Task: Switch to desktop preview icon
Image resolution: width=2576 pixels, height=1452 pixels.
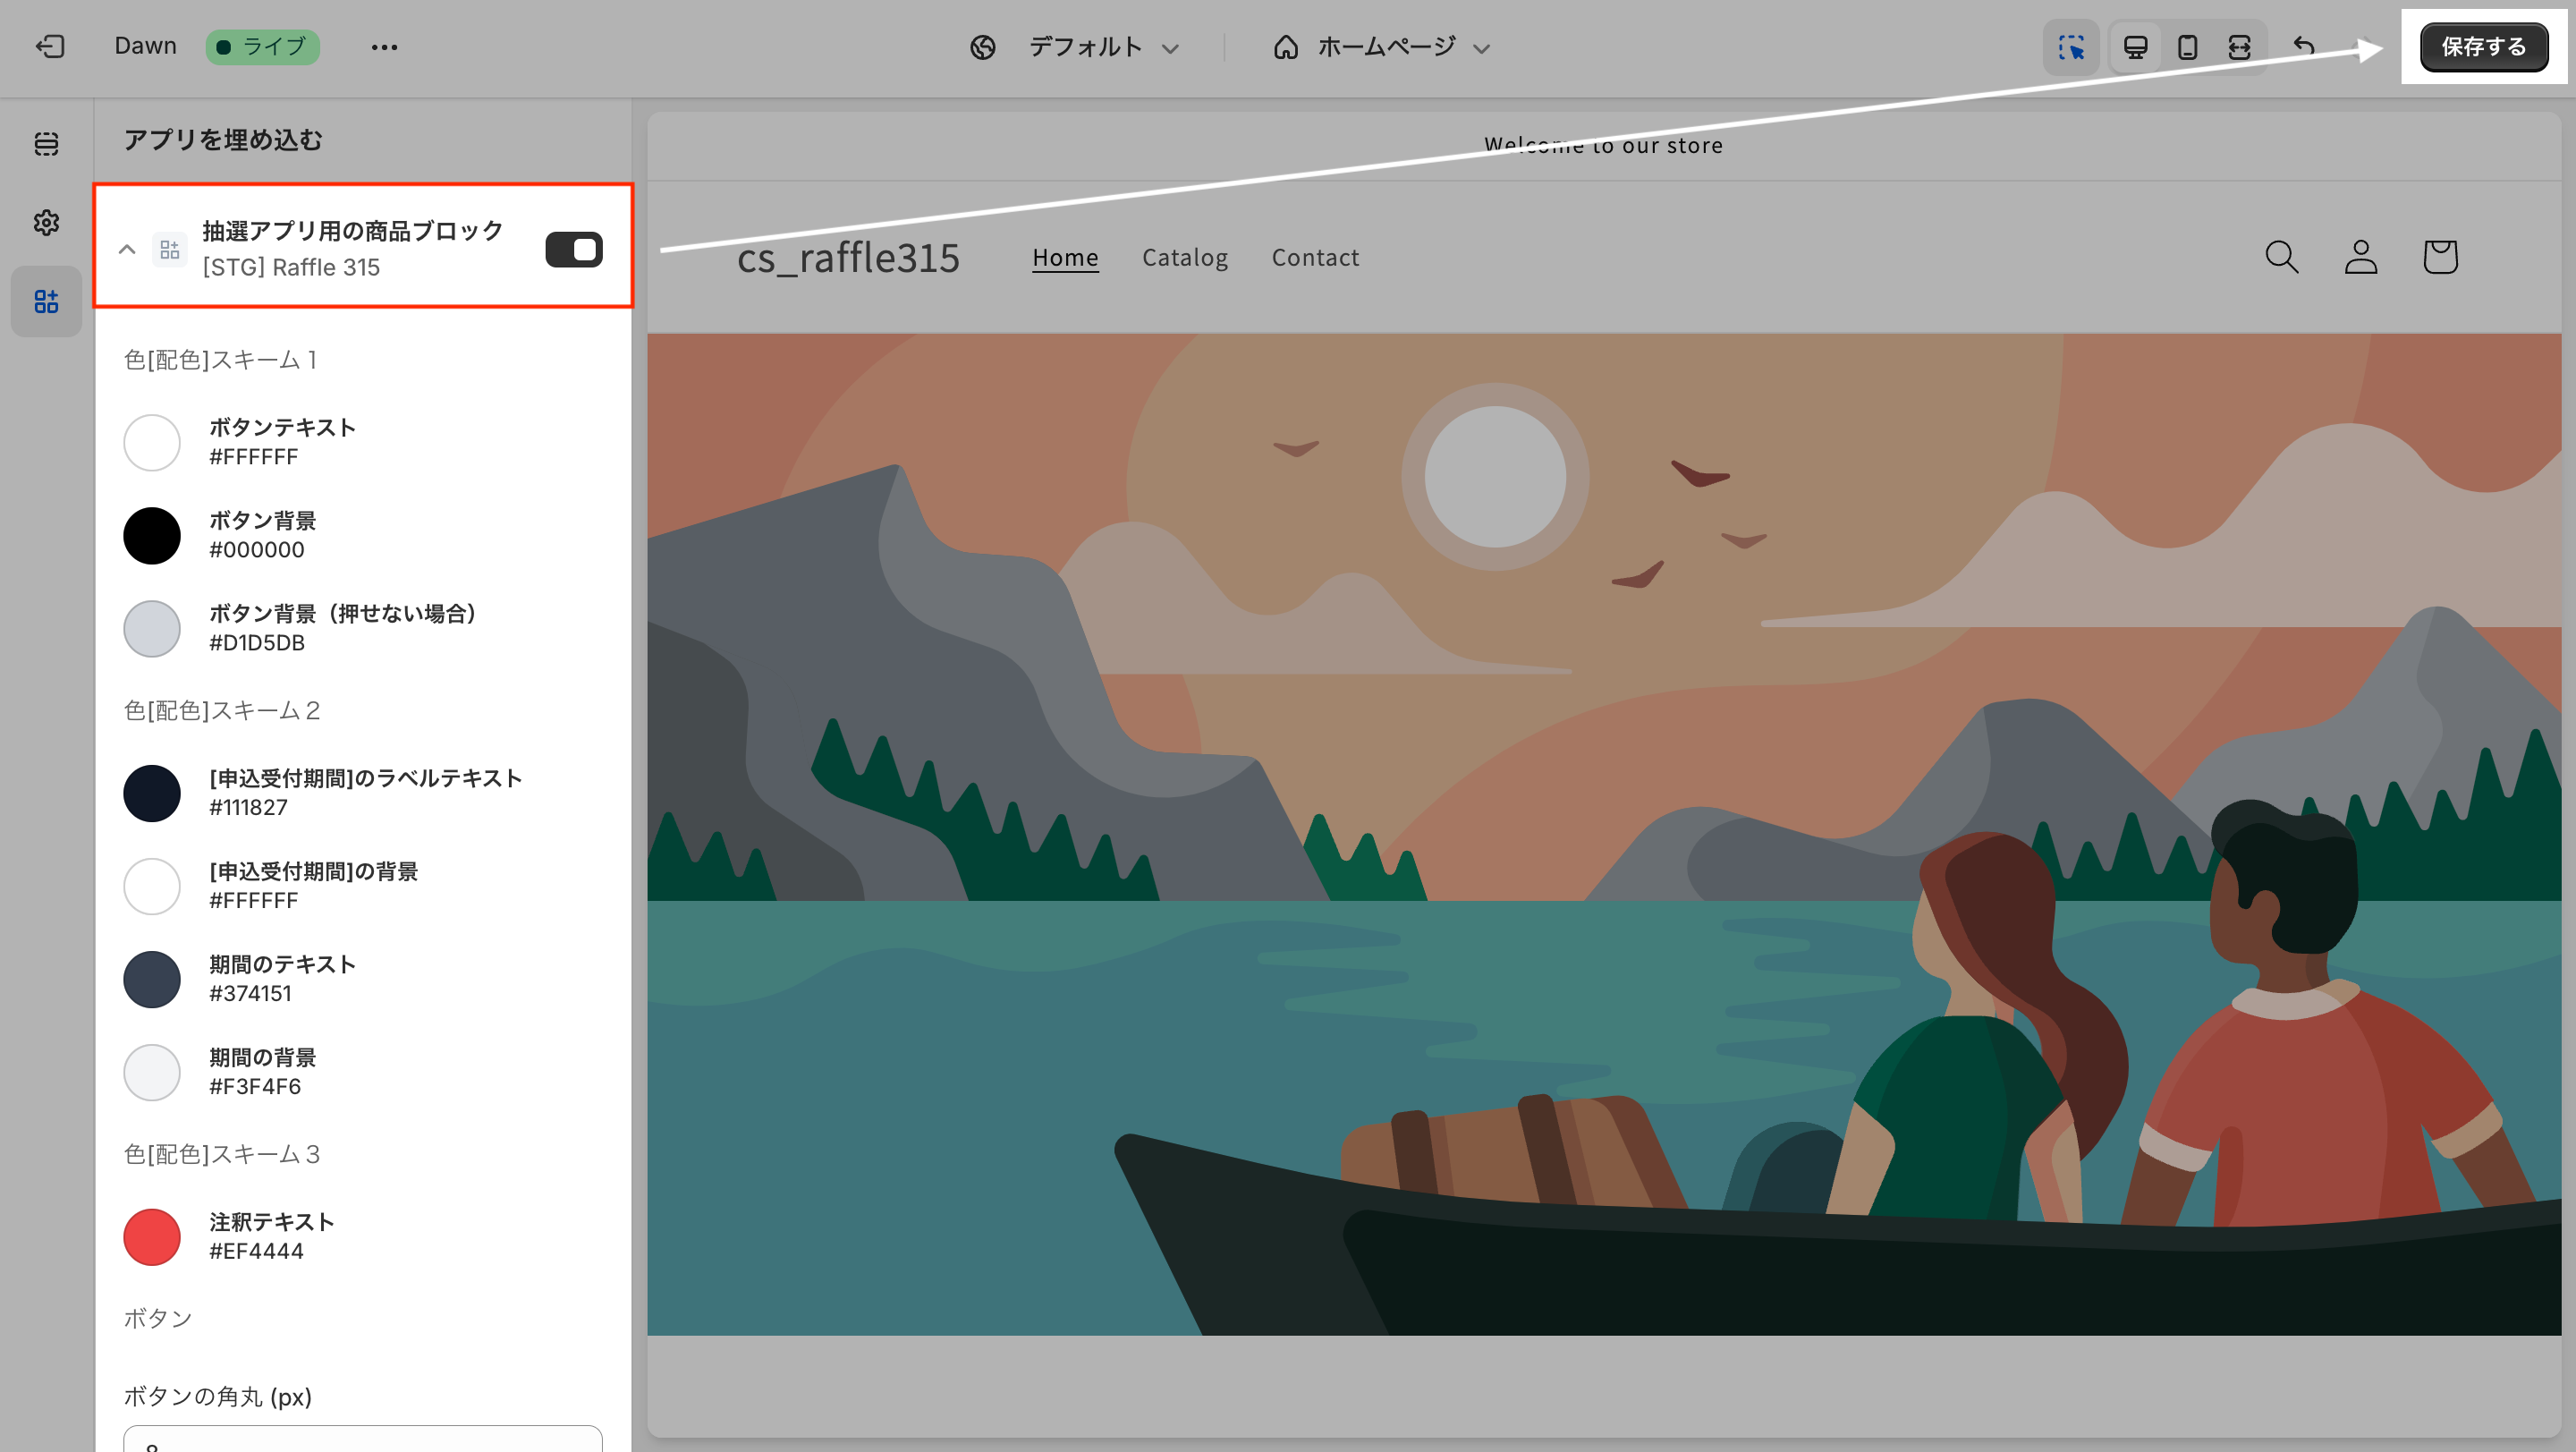Action: 2135,47
